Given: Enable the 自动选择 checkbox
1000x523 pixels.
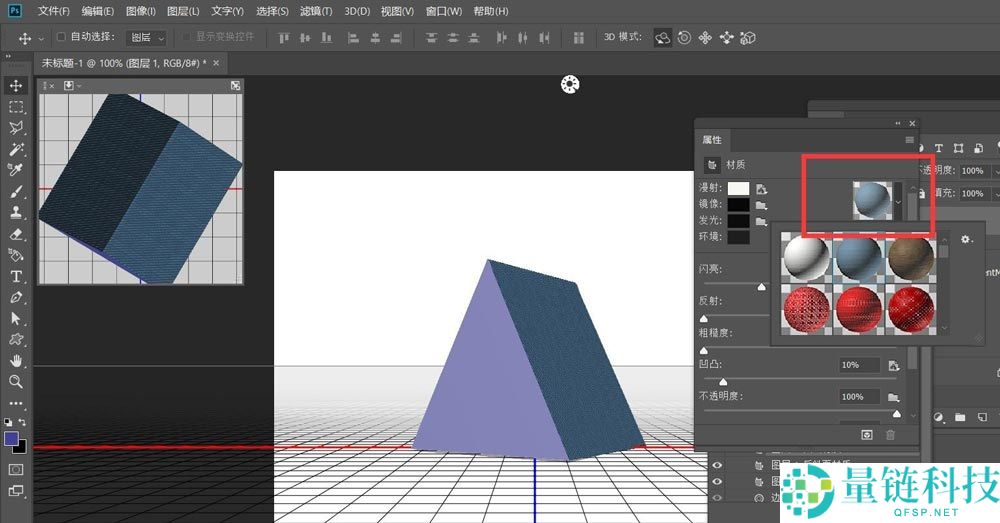Looking at the screenshot, I should click(61, 37).
